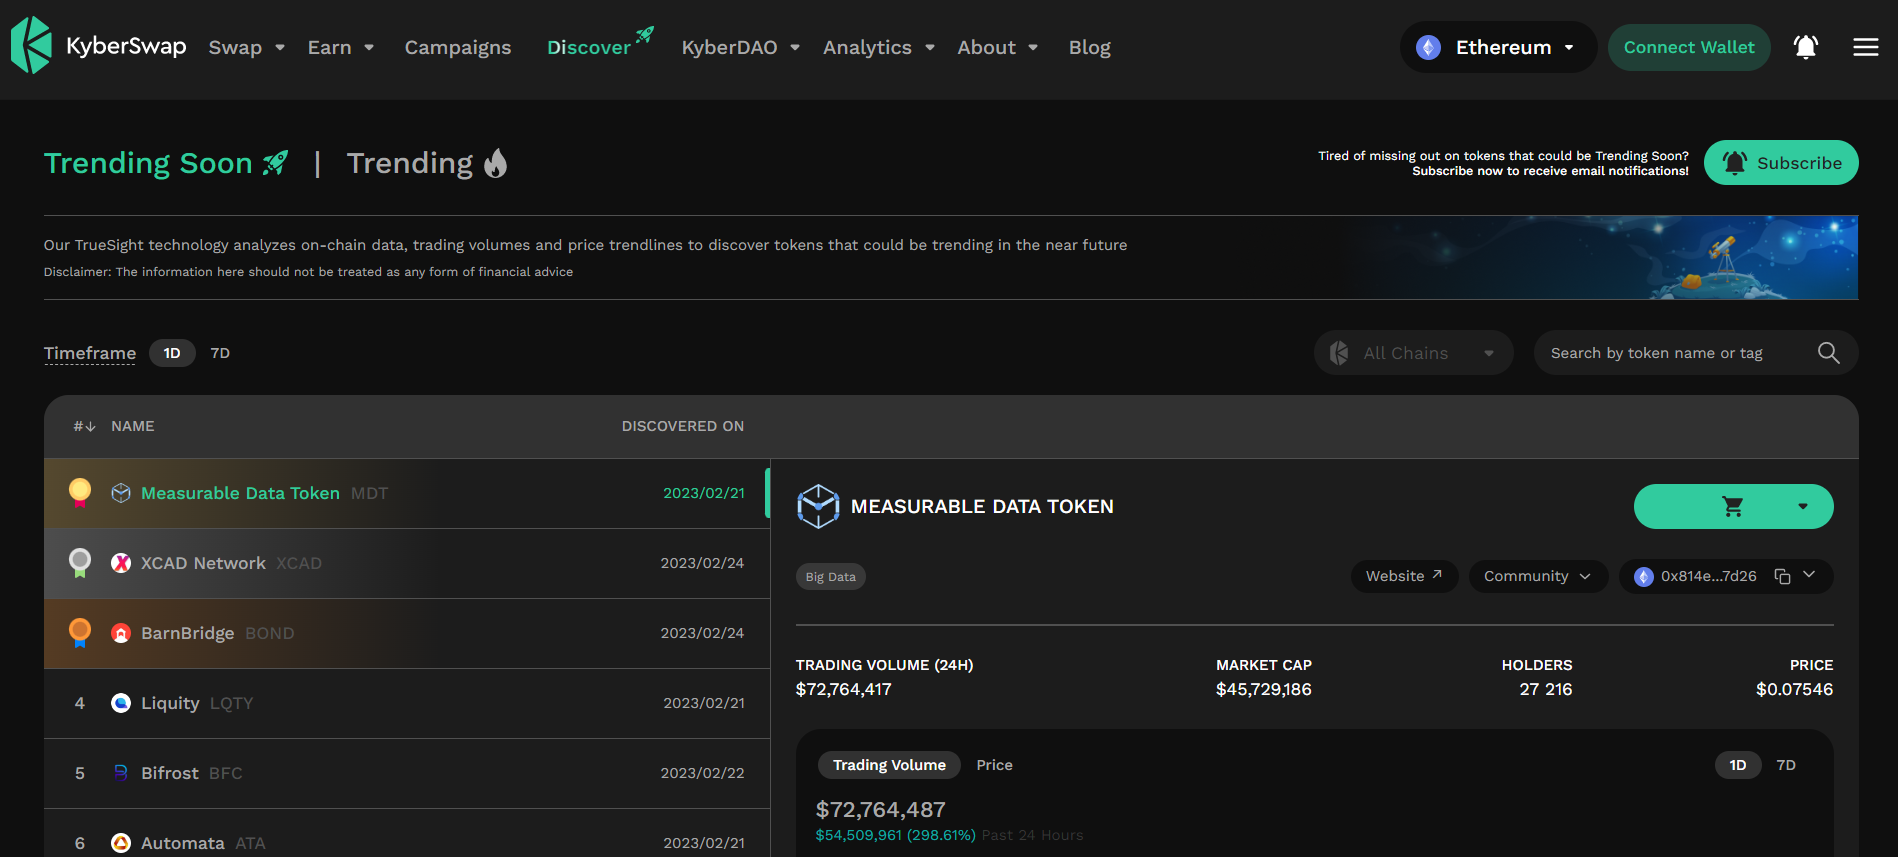
Task: Click the silver medal rank icon
Action: coord(80,562)
